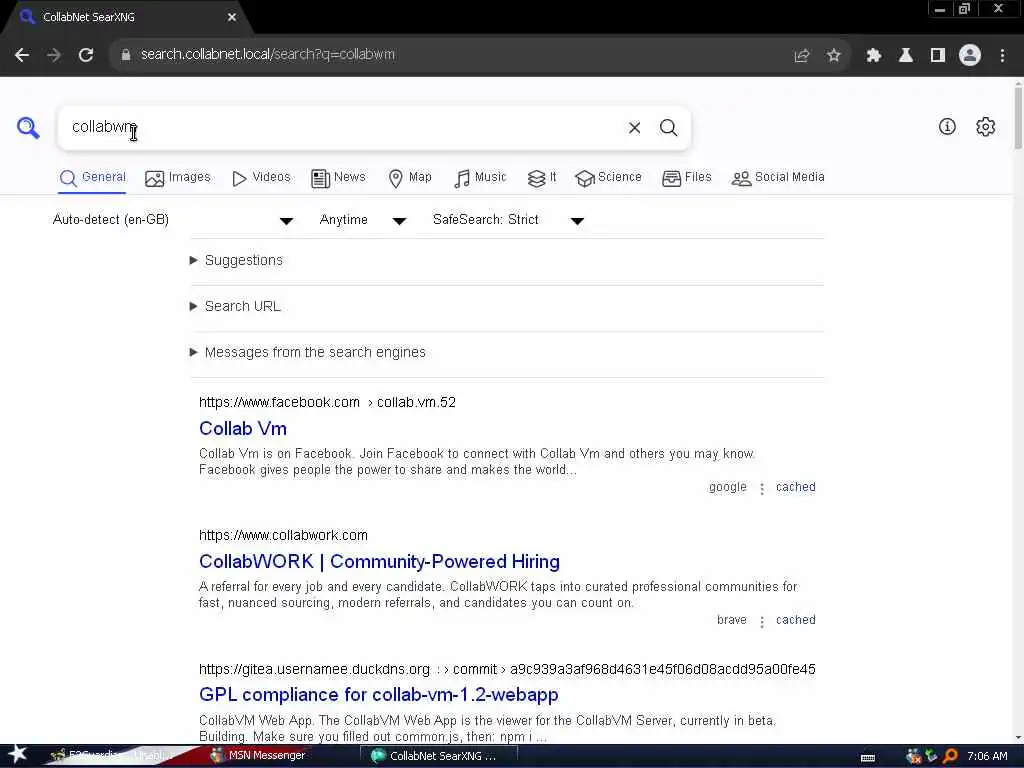View site lock information
The height and width of the screenshot is (768, 1024).
125,55
